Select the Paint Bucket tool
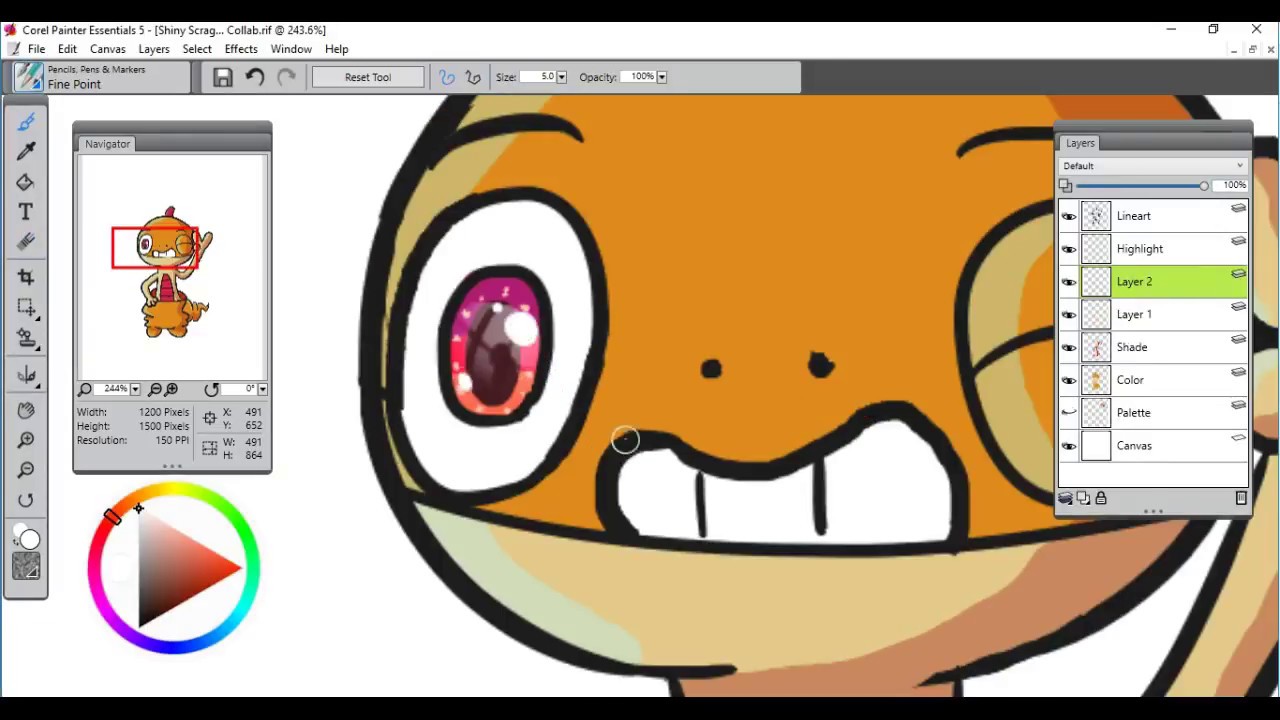Screen dimensions: 1280x720 tap(26, 182)
